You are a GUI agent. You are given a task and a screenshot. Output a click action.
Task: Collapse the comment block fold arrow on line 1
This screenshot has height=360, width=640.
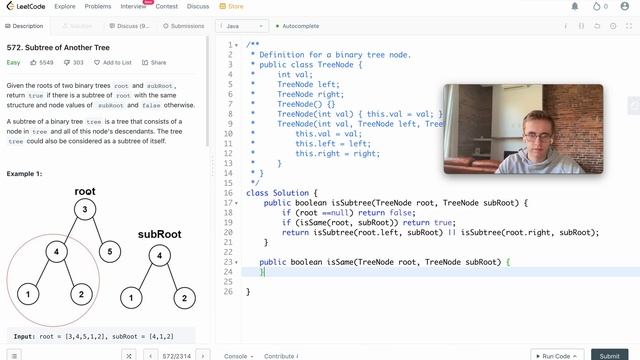[x=236, y=45]
